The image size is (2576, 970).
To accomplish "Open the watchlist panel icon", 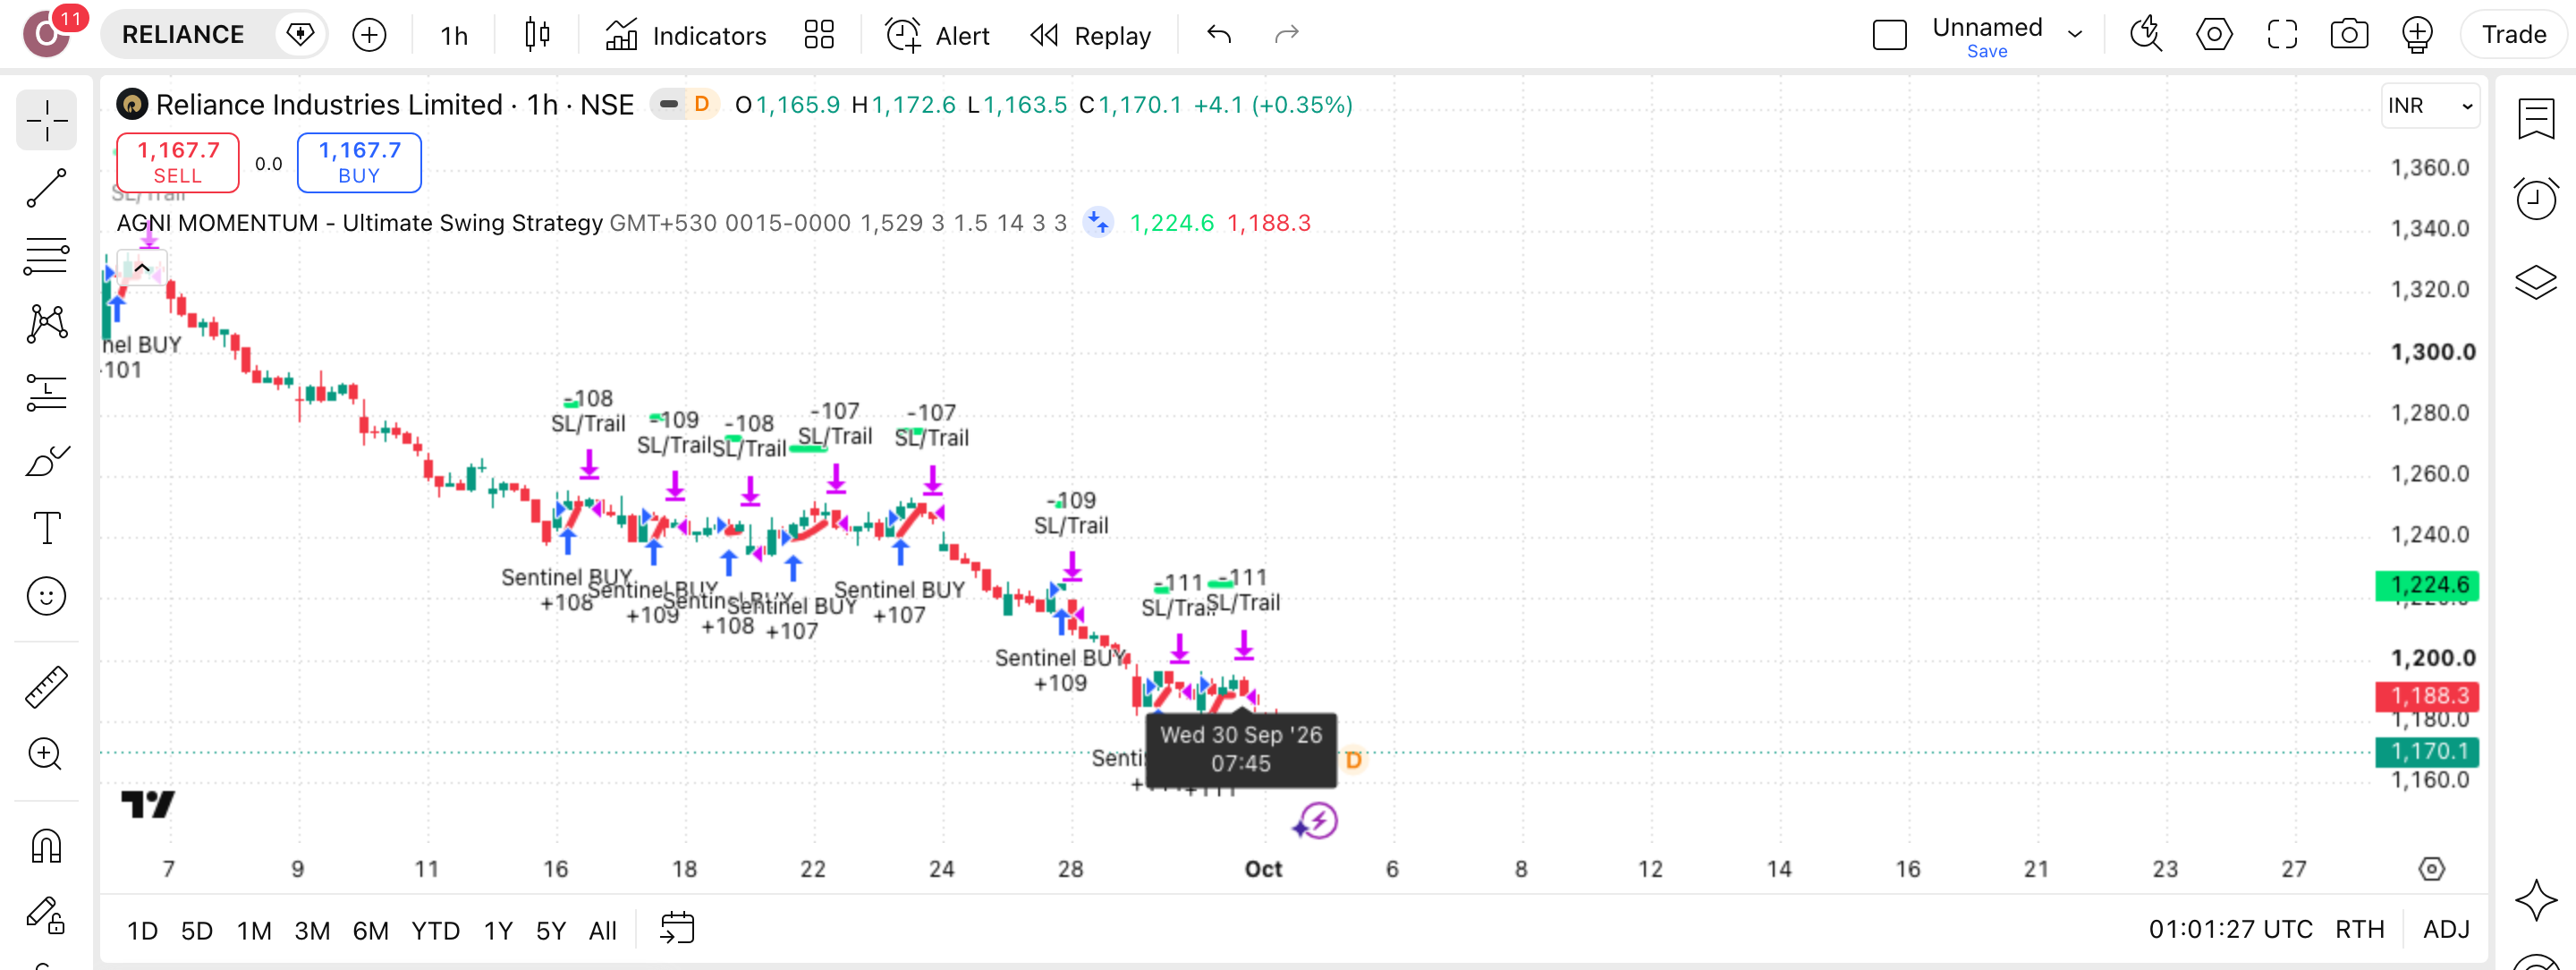I will [2536, 120].
